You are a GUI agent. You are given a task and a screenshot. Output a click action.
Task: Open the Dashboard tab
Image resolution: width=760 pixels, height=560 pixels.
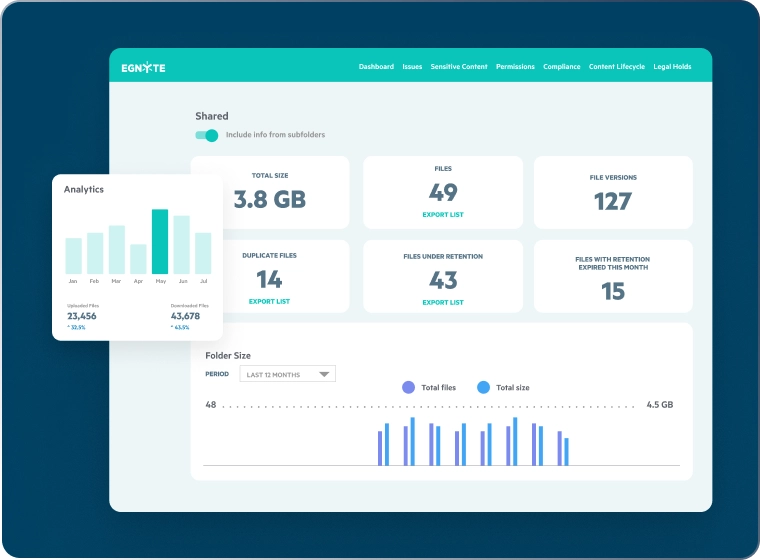(x=376, y=67)
